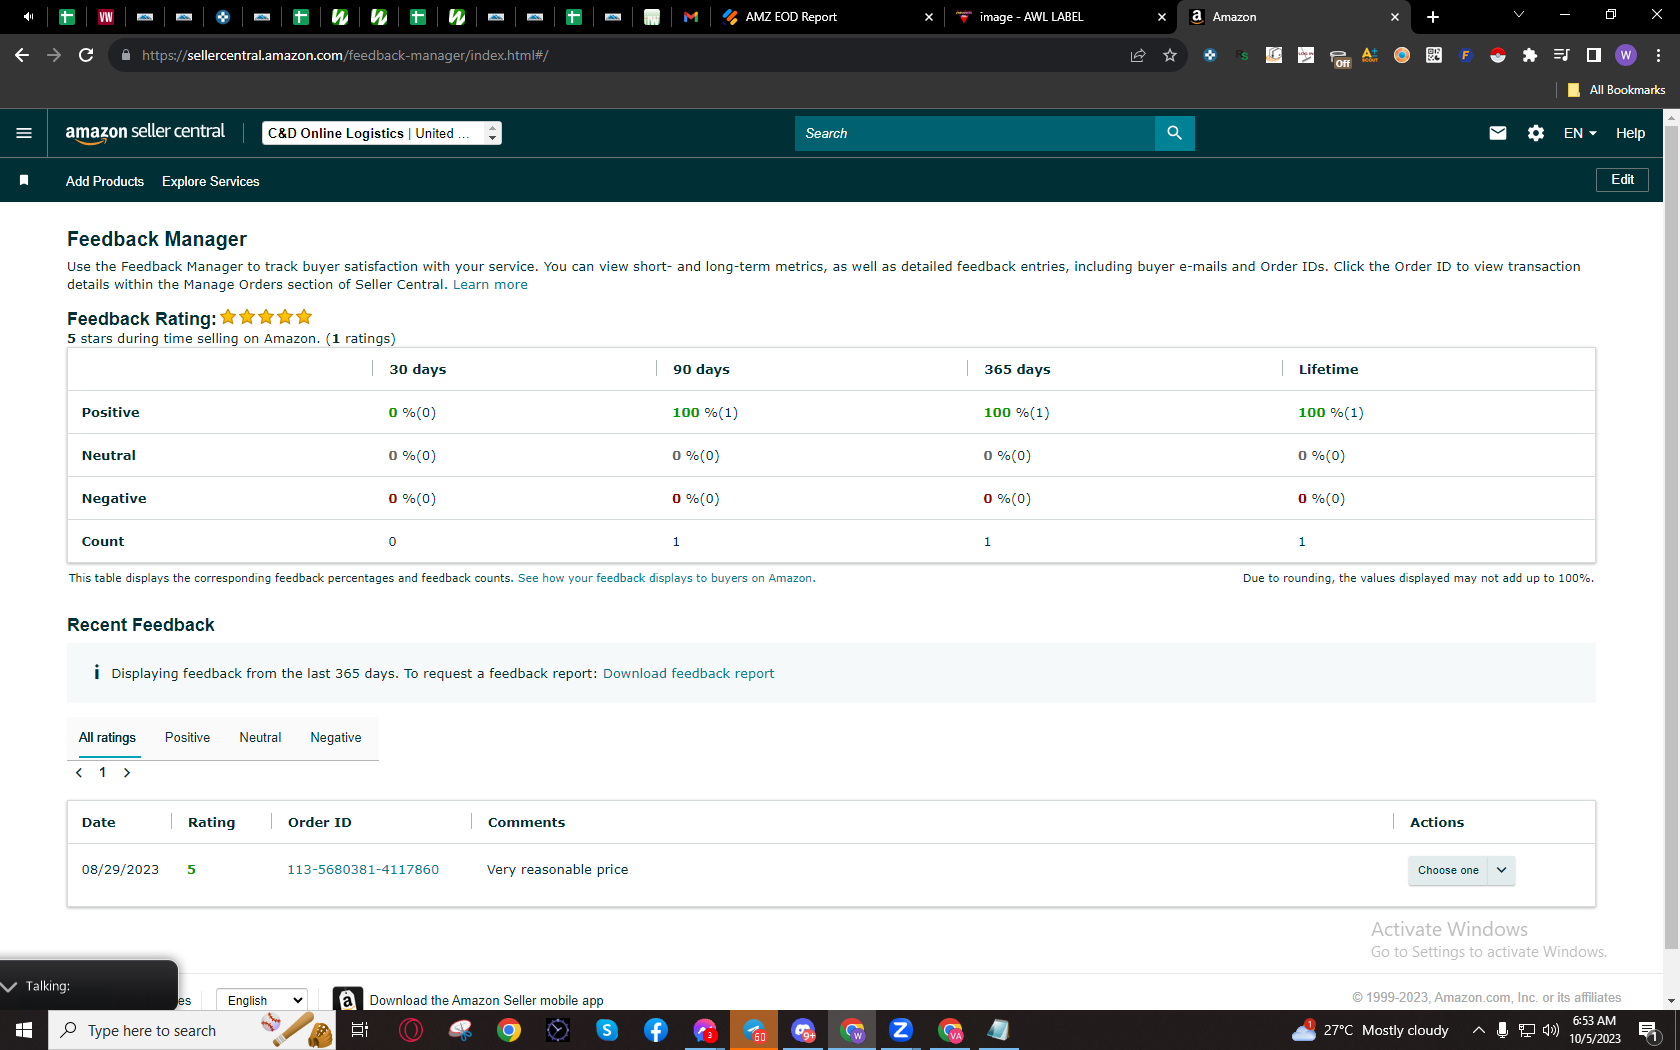This screenshot has height=1050, width=1680.
Task: Collapse the Talking panel chevron
Action: pos(10,986)
